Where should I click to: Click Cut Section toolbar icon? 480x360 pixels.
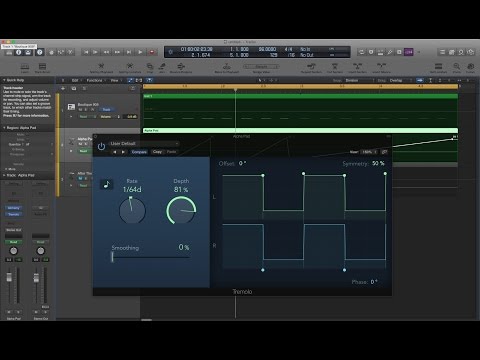point(335,68)
